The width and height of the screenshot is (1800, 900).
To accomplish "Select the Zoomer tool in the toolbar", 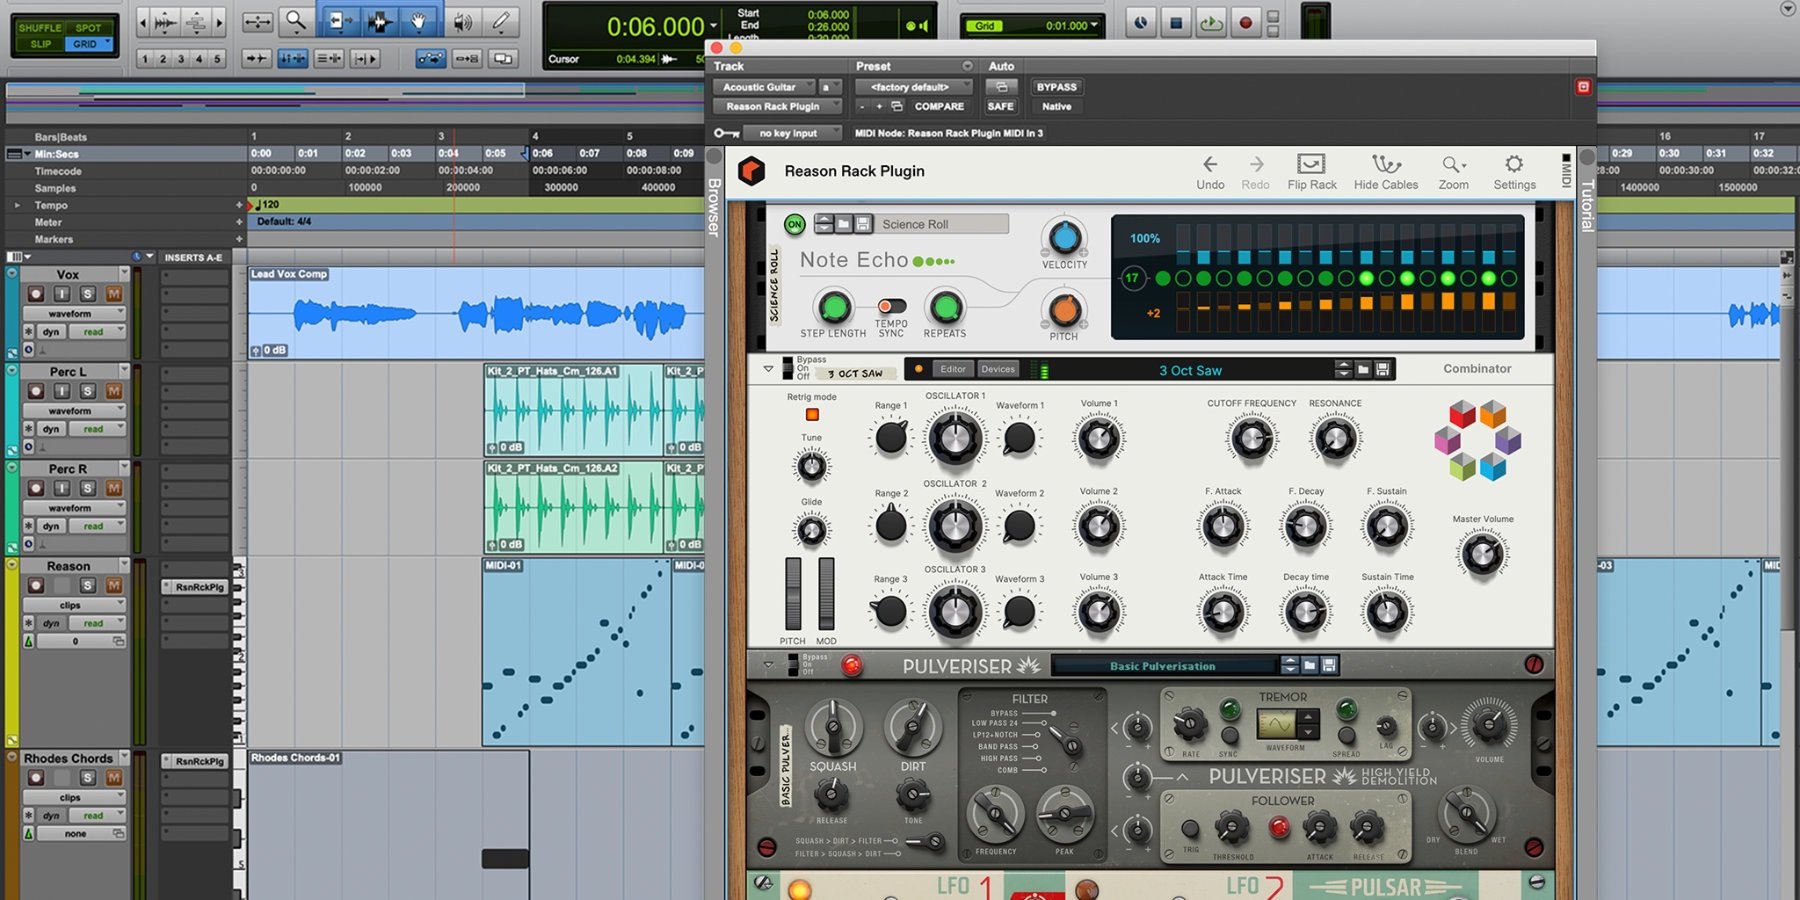I will tap(294, 18).
